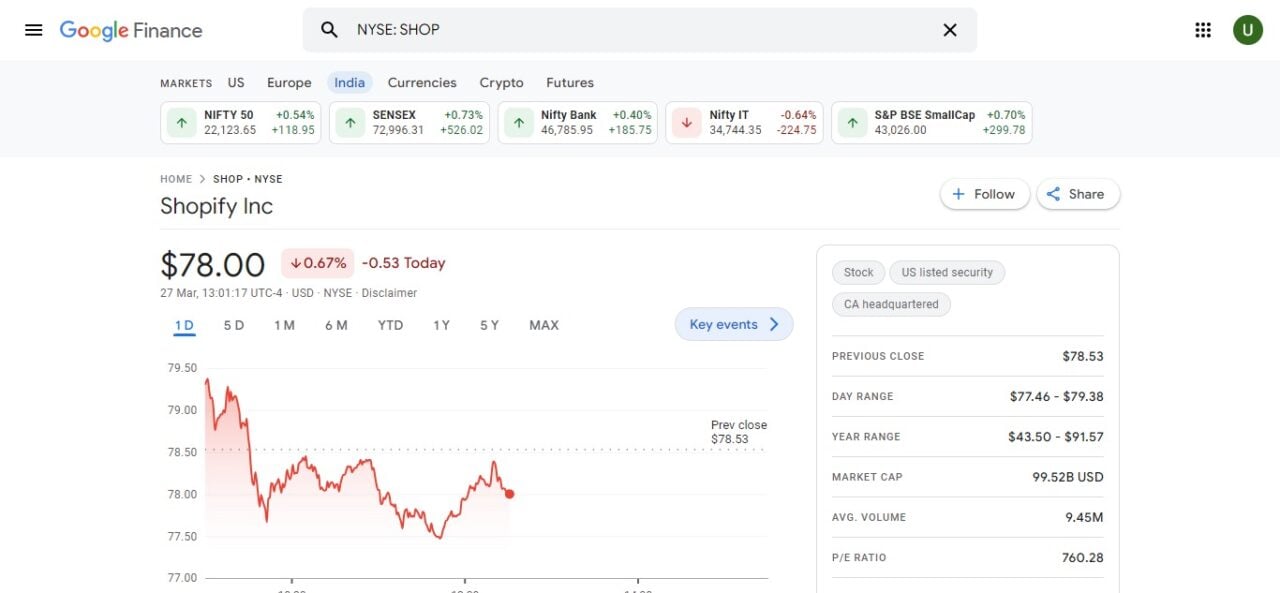Click the Nifty Bank value 46,785.95
Image resolution: width=1280 pixels, height=593 pixels.
click(x=567, y=130)
